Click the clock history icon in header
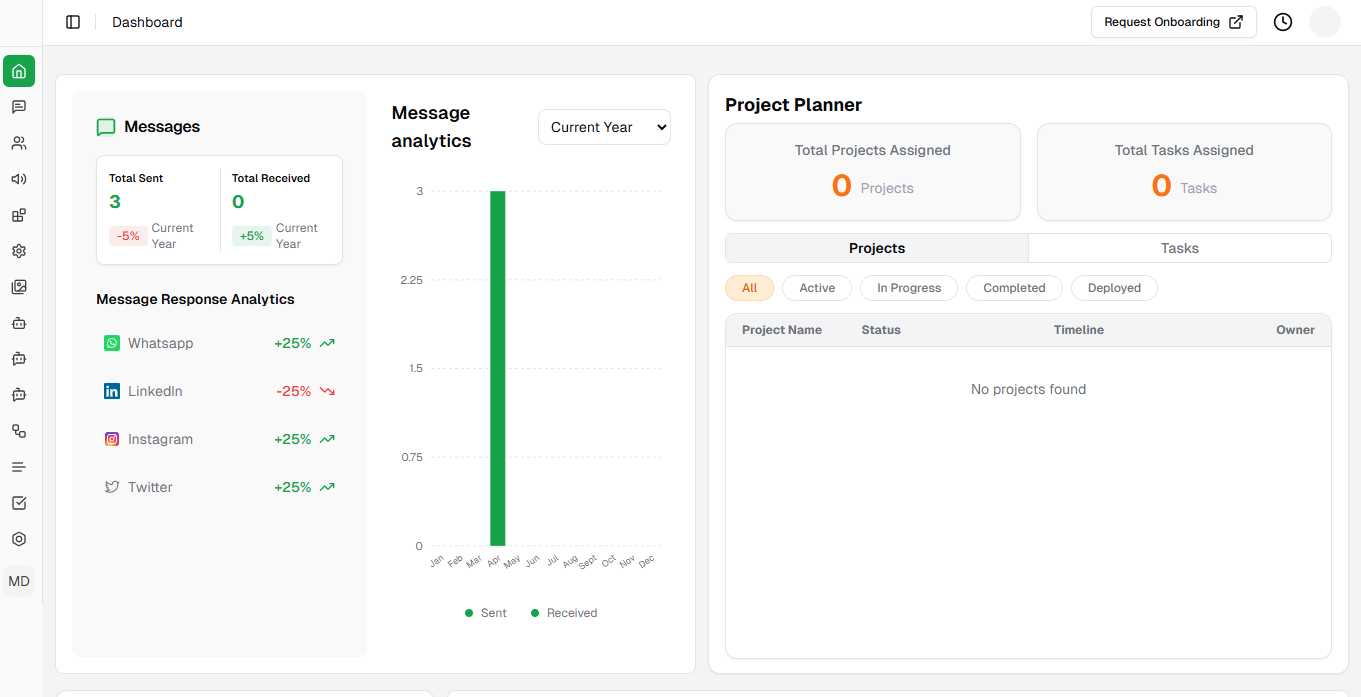The image size is (1361, 697). [1283, 22]
